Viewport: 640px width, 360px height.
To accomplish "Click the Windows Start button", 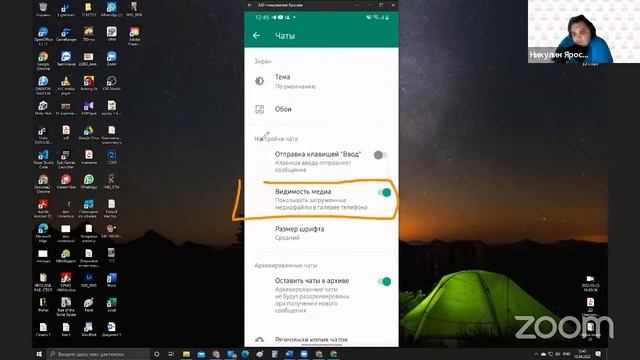I will coord(39,354).
